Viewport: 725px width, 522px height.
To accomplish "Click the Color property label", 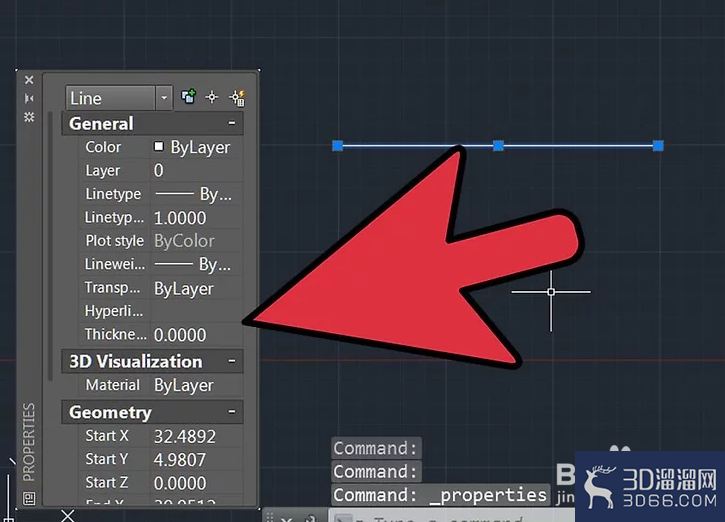I will tap(103, 147).
